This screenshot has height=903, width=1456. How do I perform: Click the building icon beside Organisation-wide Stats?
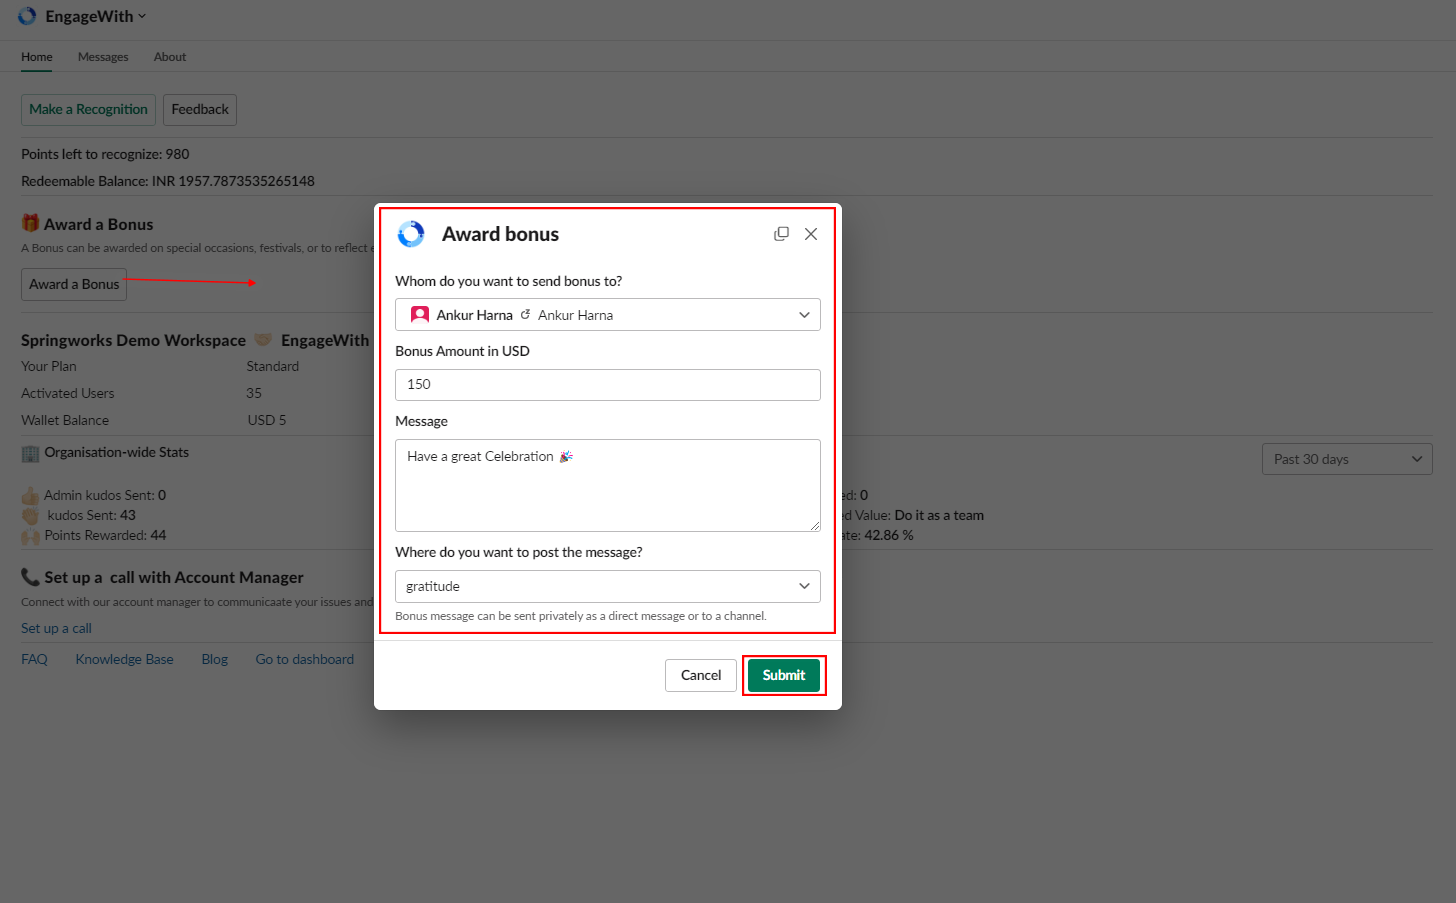coord(31,453)
